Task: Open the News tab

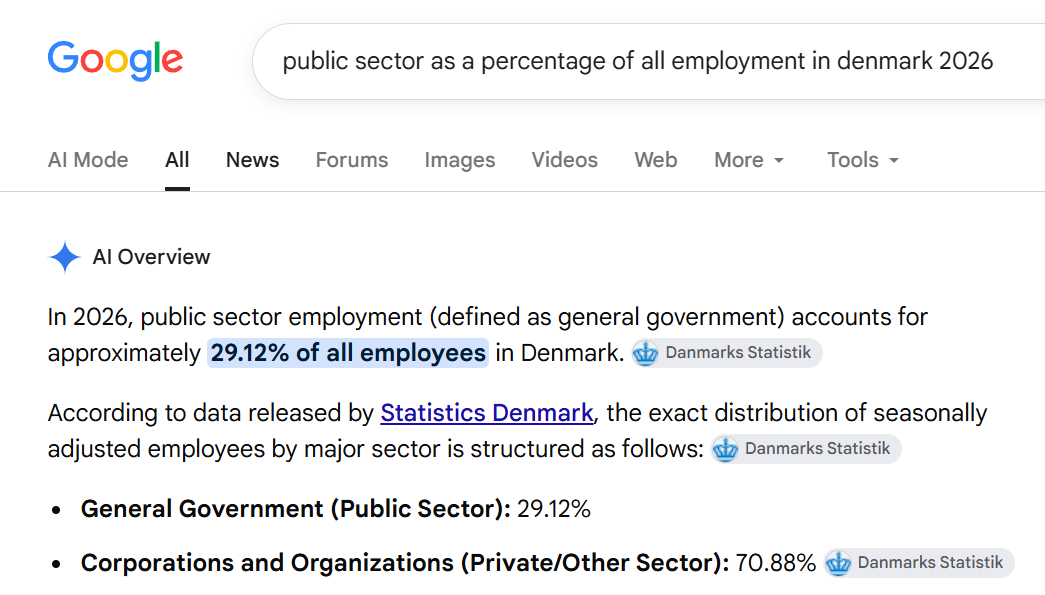Action: [253, 160]
